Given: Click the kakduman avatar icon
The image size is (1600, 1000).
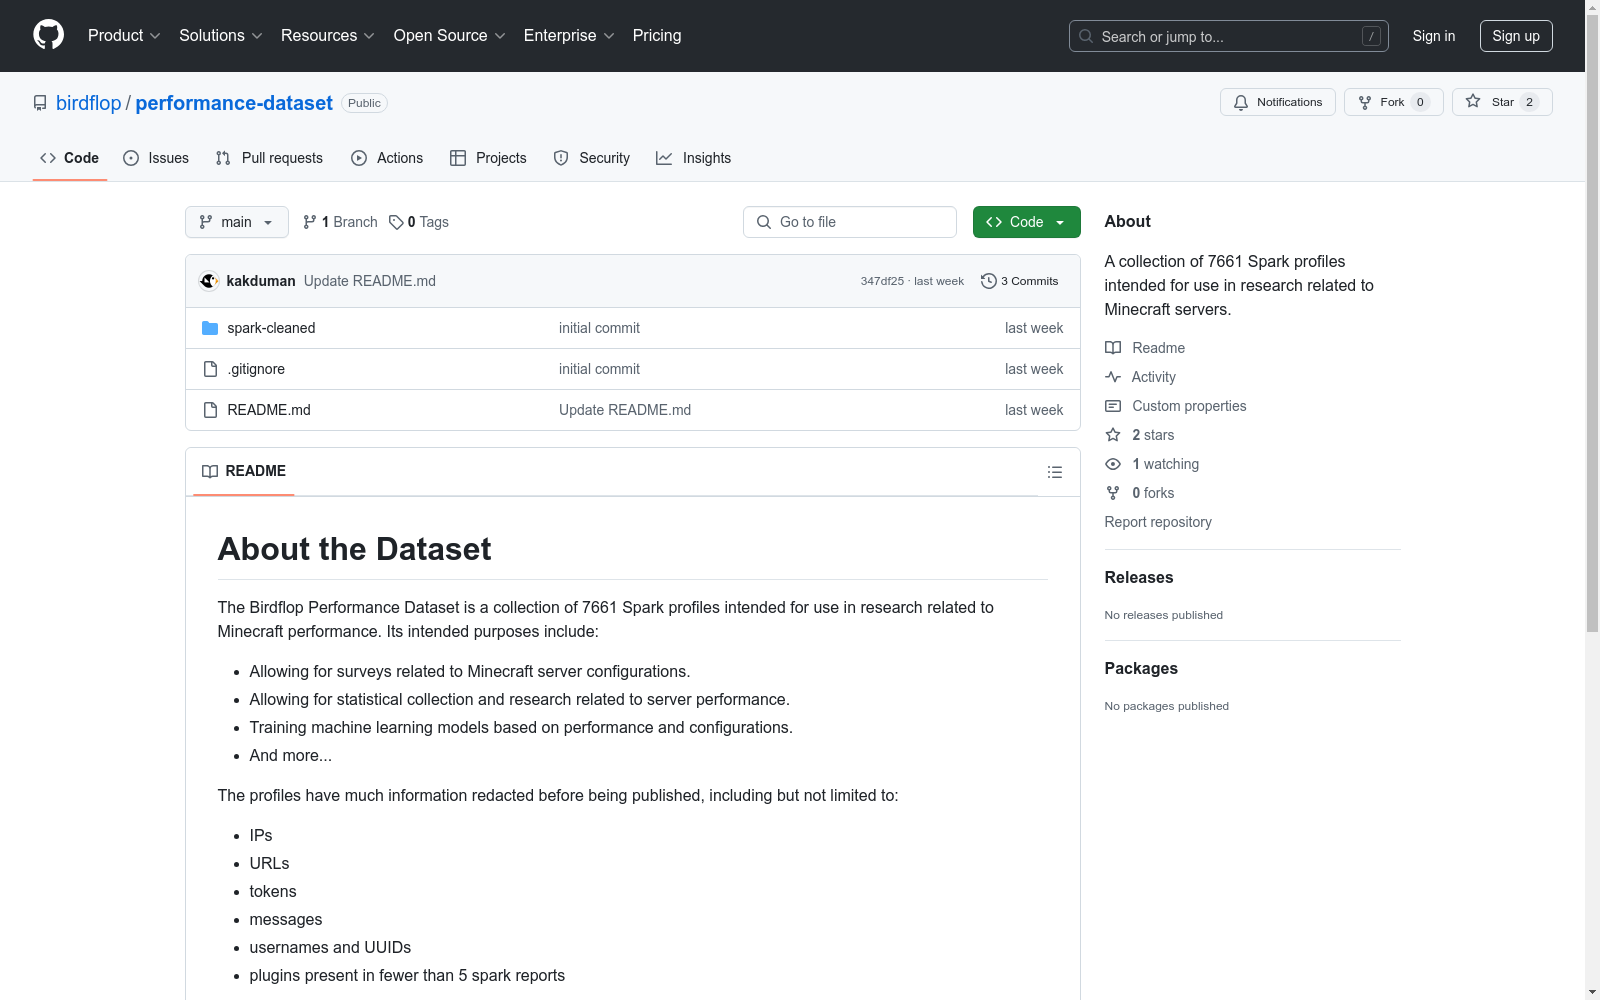Looking at the screenshot, I should (209, 281).
